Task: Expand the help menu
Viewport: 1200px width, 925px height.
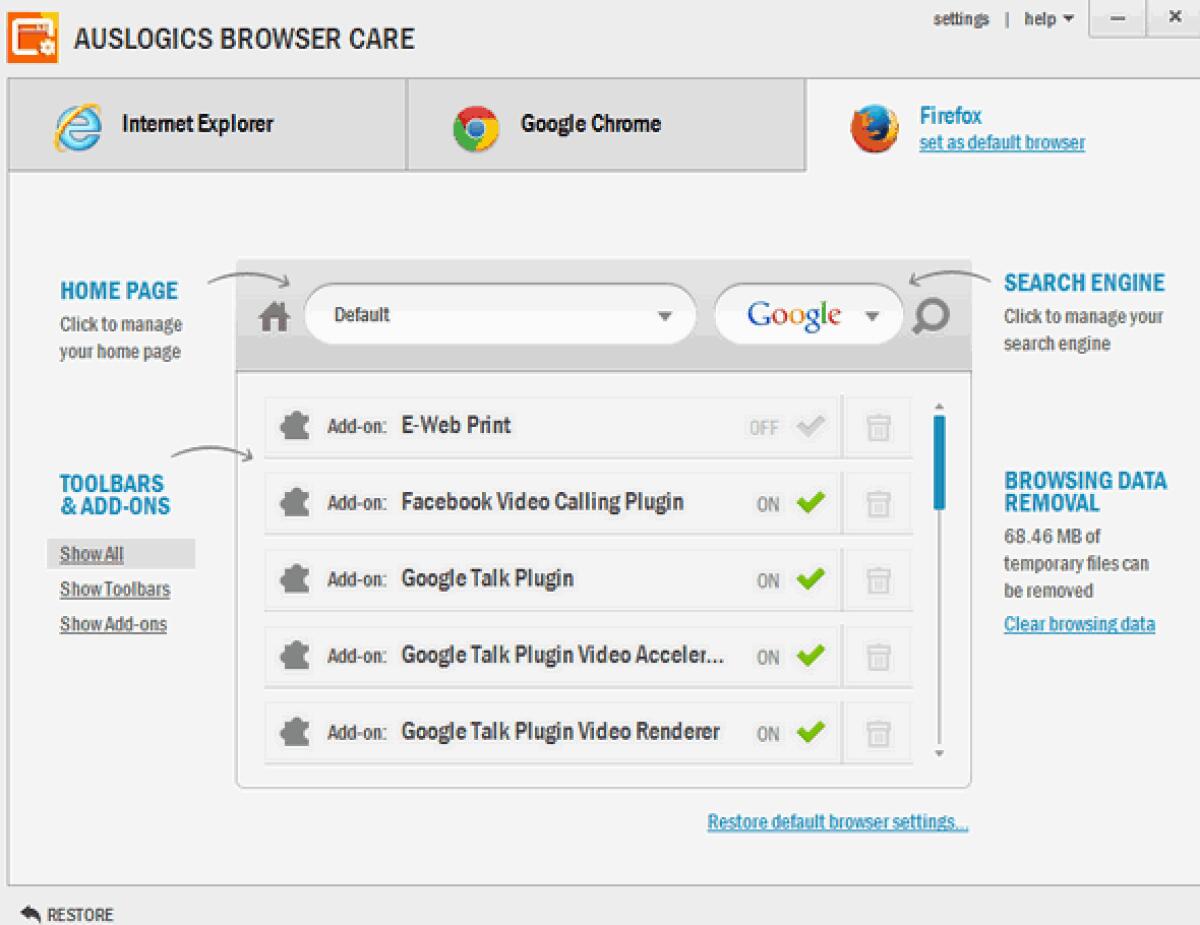Action: (x=1046, y=18)
